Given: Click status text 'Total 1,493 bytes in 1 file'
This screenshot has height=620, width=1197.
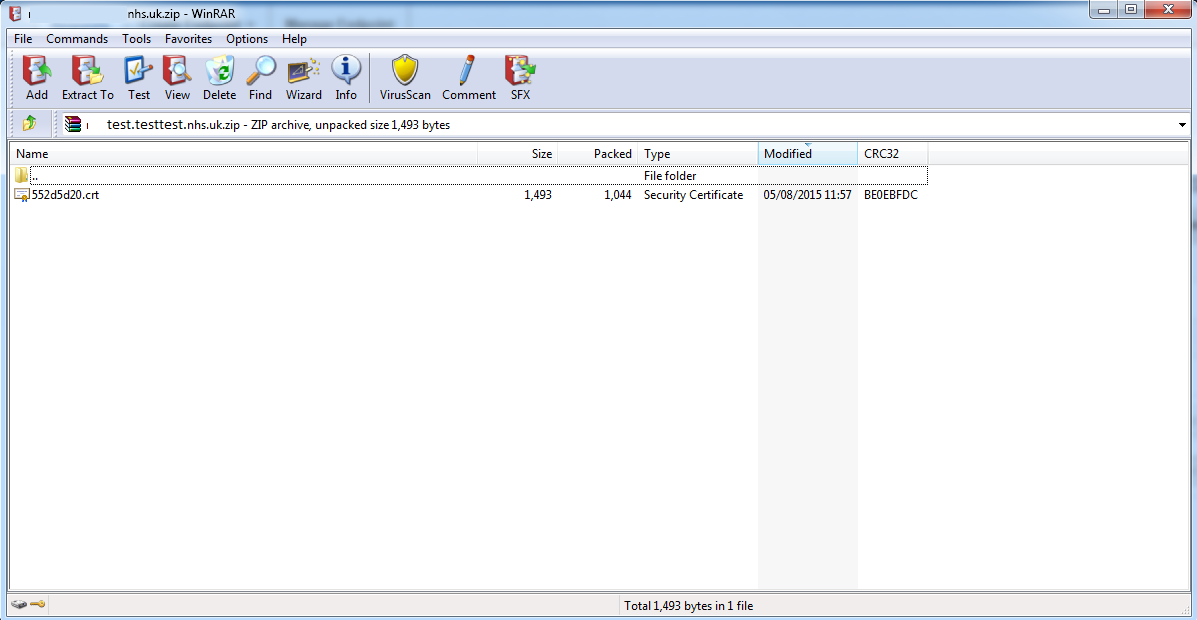Looking at the screenshot, I should (x=689, y=605).
